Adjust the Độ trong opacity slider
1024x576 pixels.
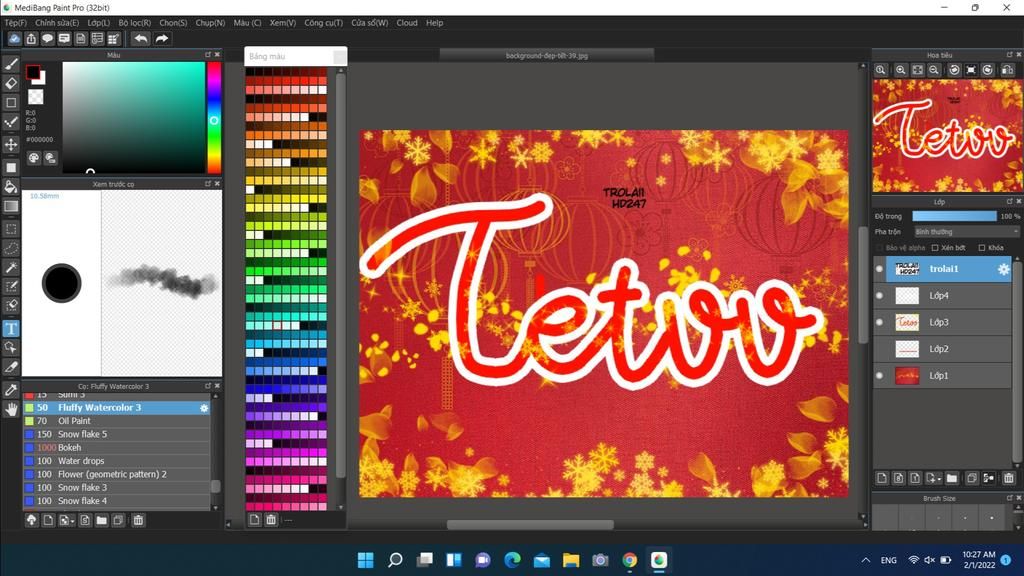pyautogui.click(x=954, y=216)
